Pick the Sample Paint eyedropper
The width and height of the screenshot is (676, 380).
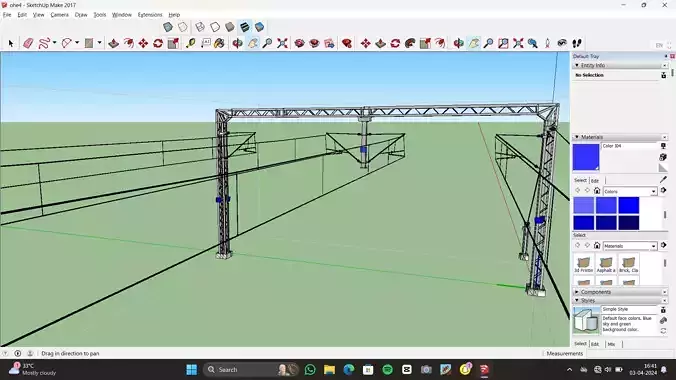[663, 179]
